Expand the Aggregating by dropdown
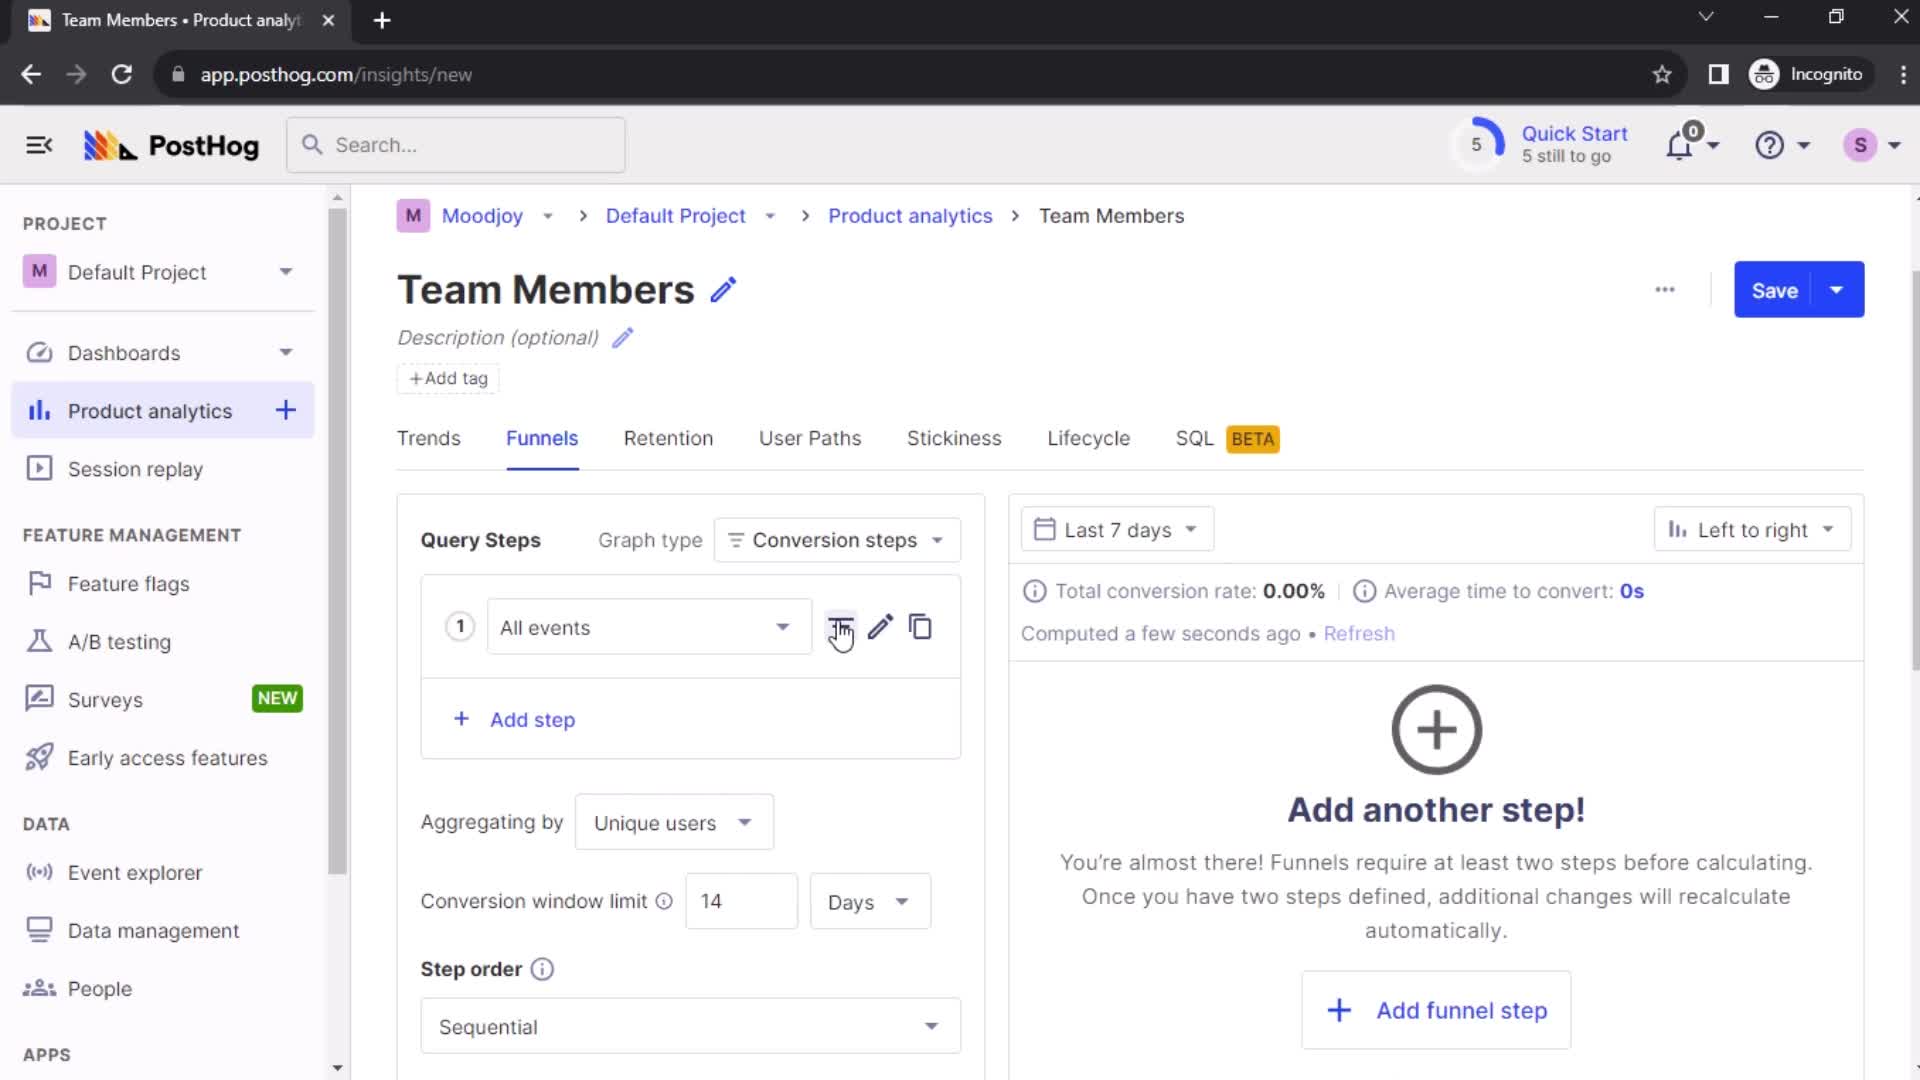The height and width of the screenshot is (1080, 1920). pyautogui.click(x=673, y=823)
